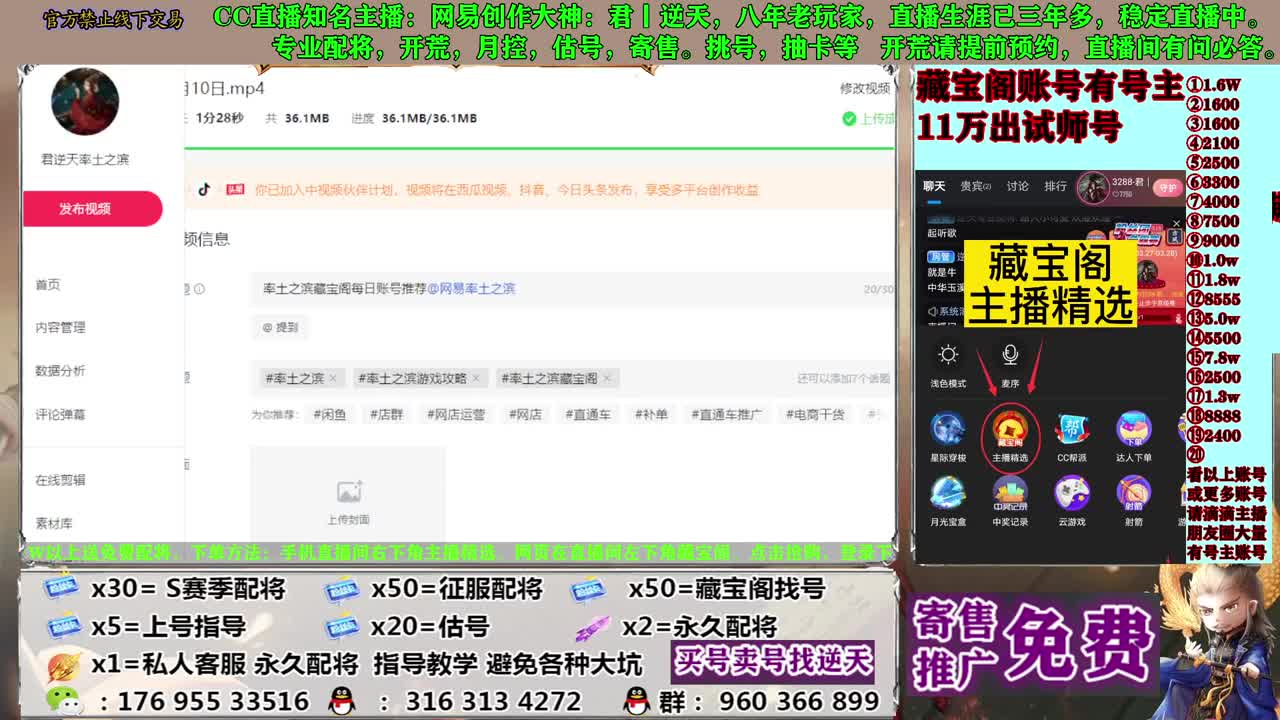Open the CC帮派 icon
1280x720 pixels.
(x=1071, y=429)
